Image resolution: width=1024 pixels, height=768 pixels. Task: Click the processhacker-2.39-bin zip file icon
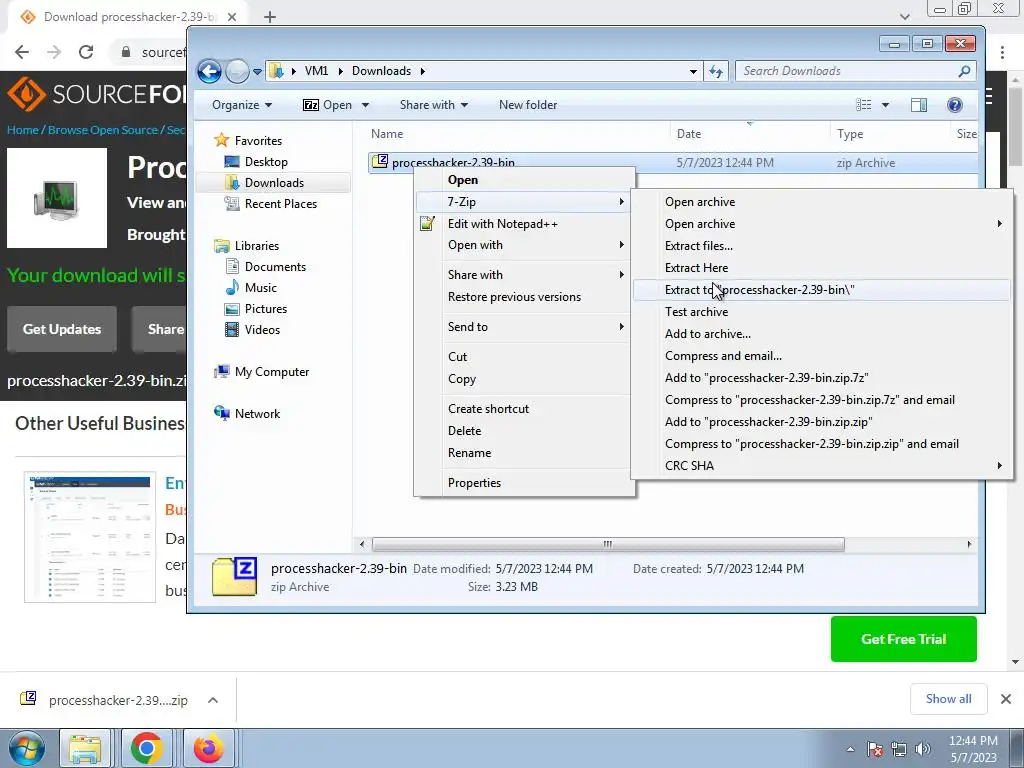379,161
